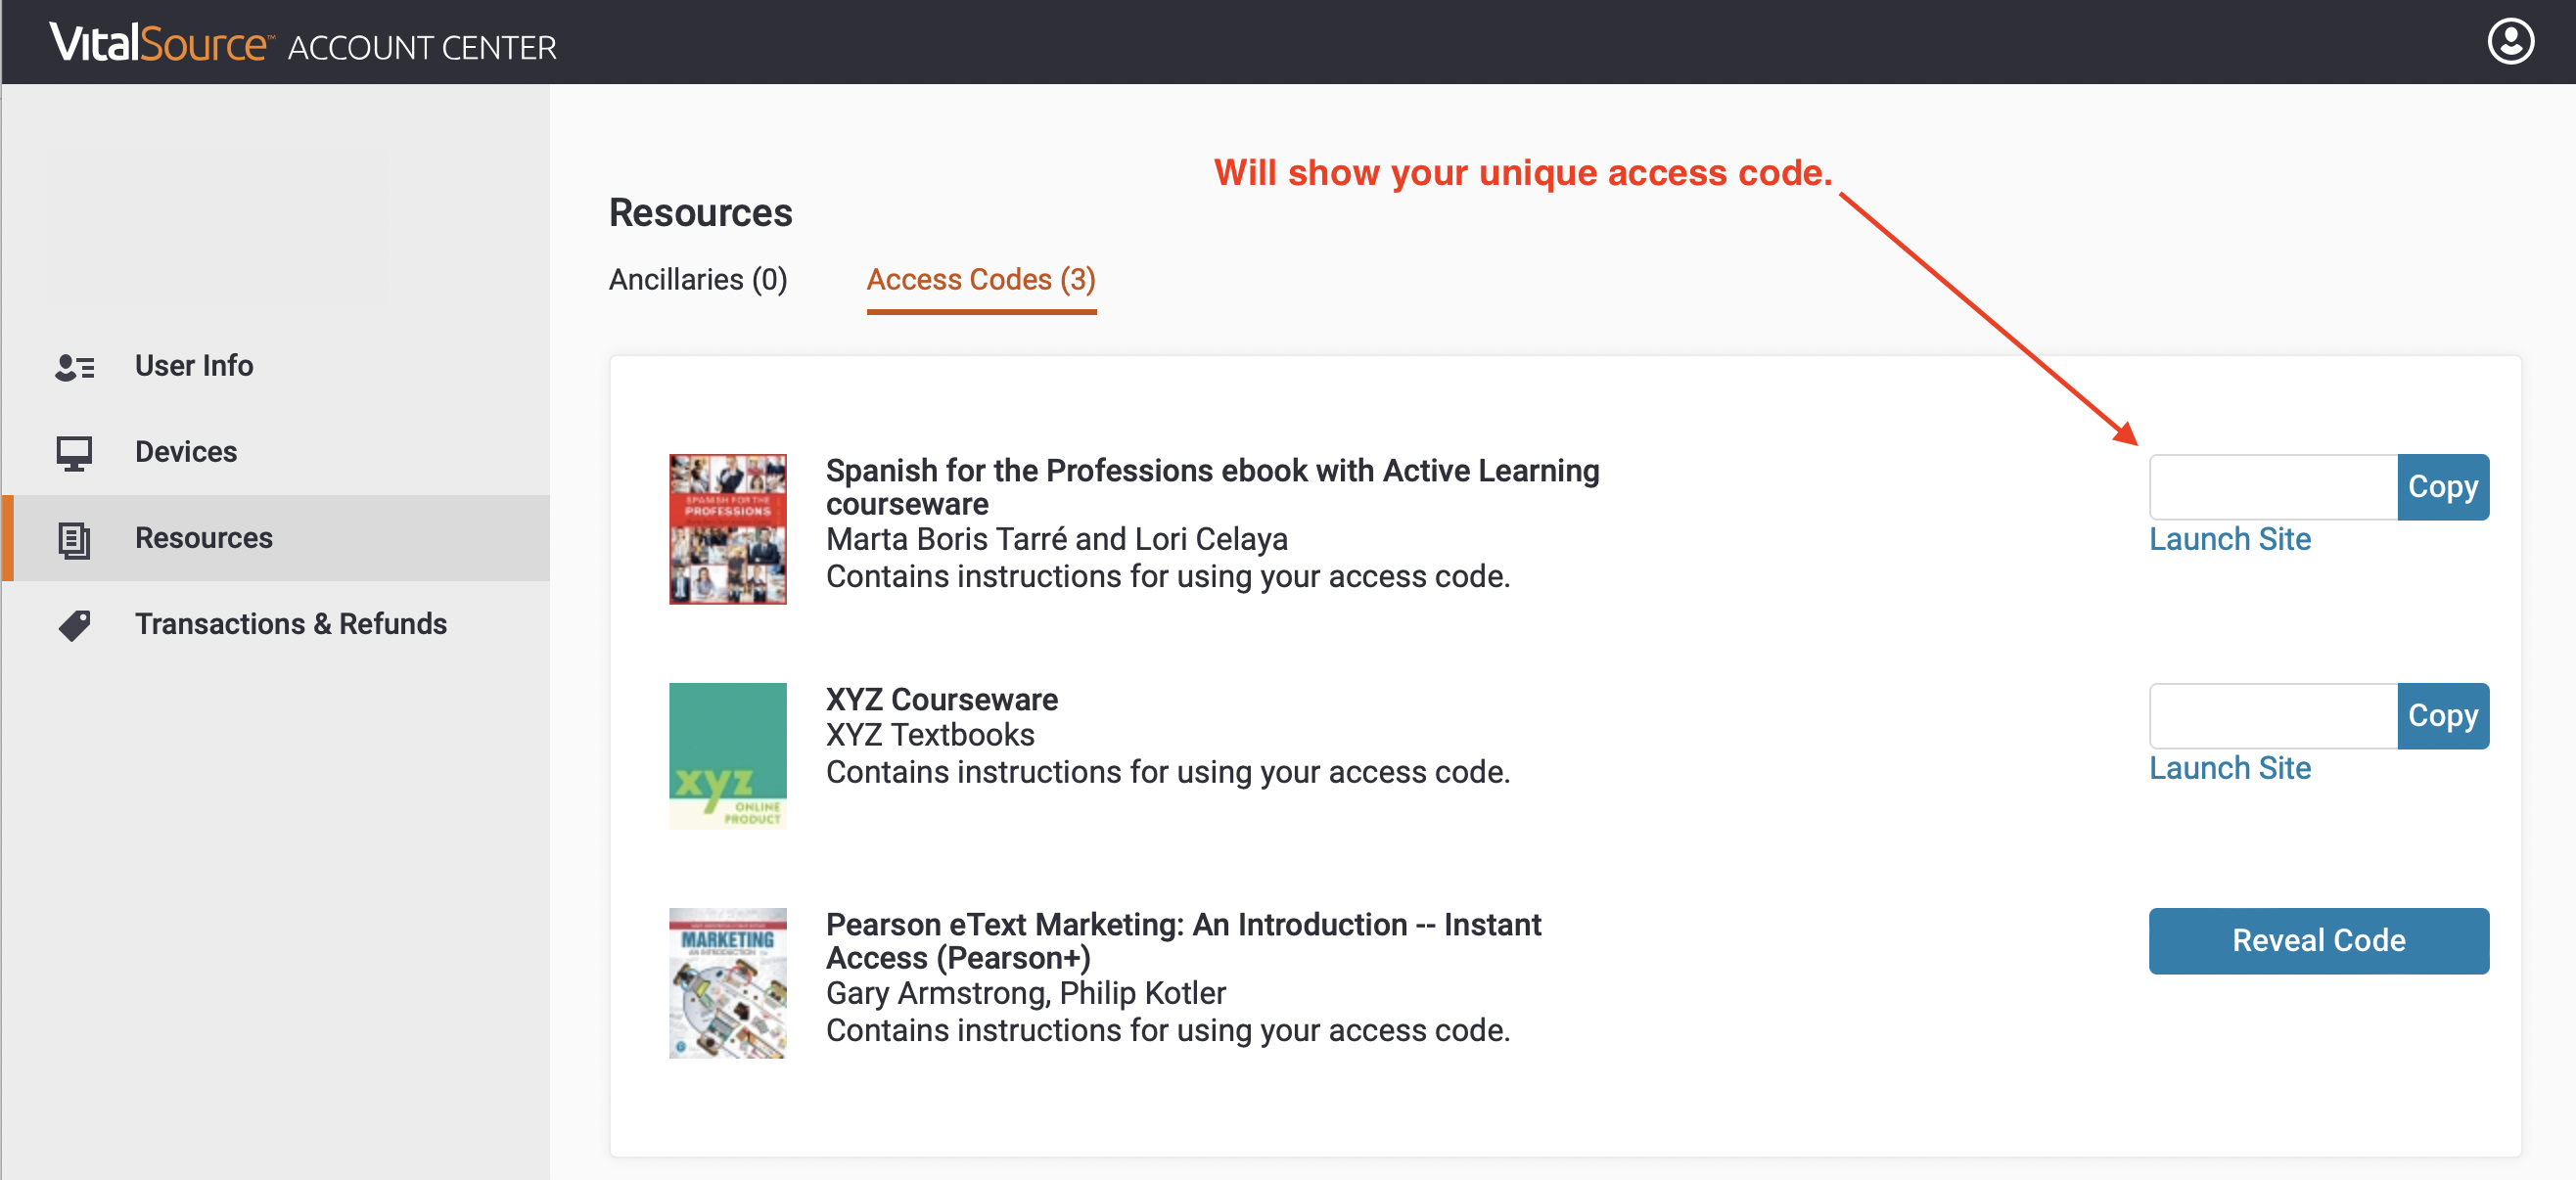The image size is (2576, 1180).
Task: Copy the Spanish for the Professions access code
Action: pyautogui.click(x=2443, y=487)
